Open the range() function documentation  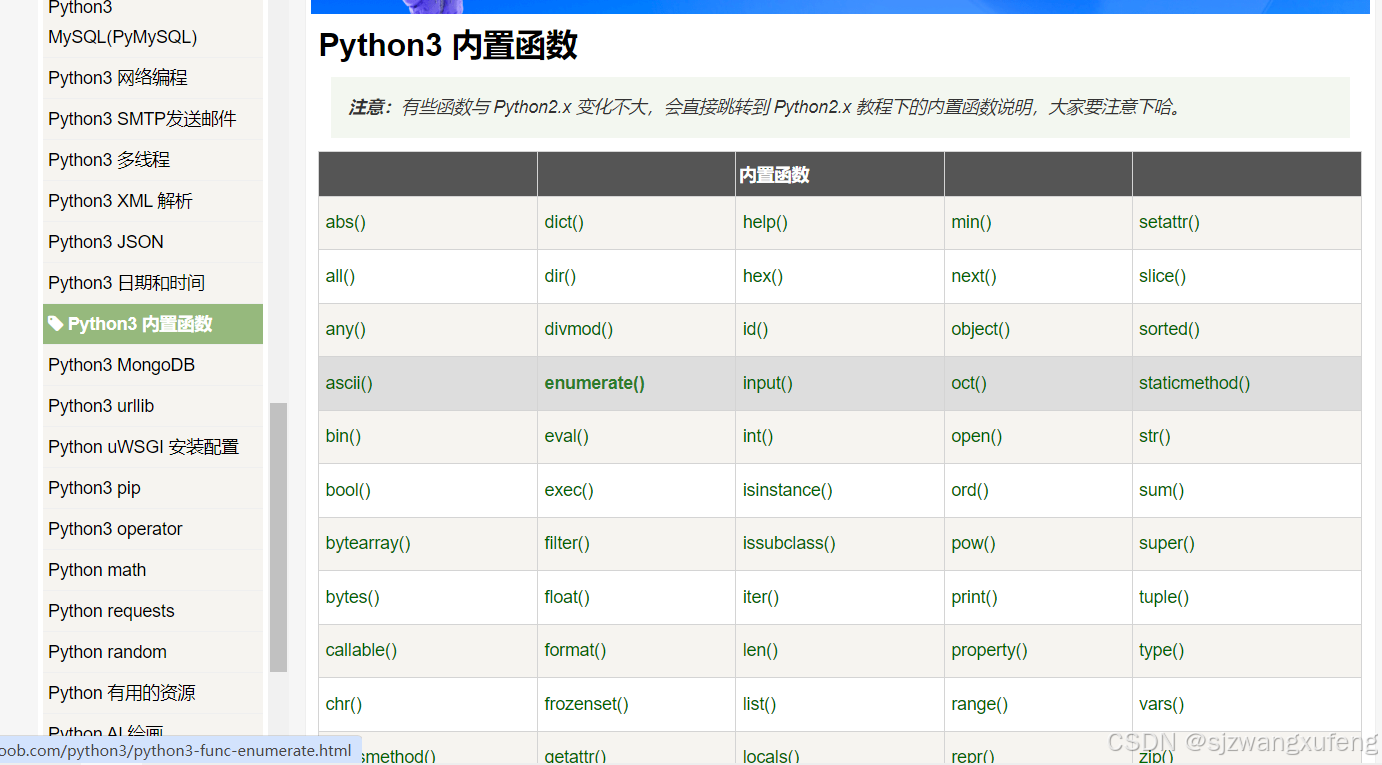pos(979,704)
